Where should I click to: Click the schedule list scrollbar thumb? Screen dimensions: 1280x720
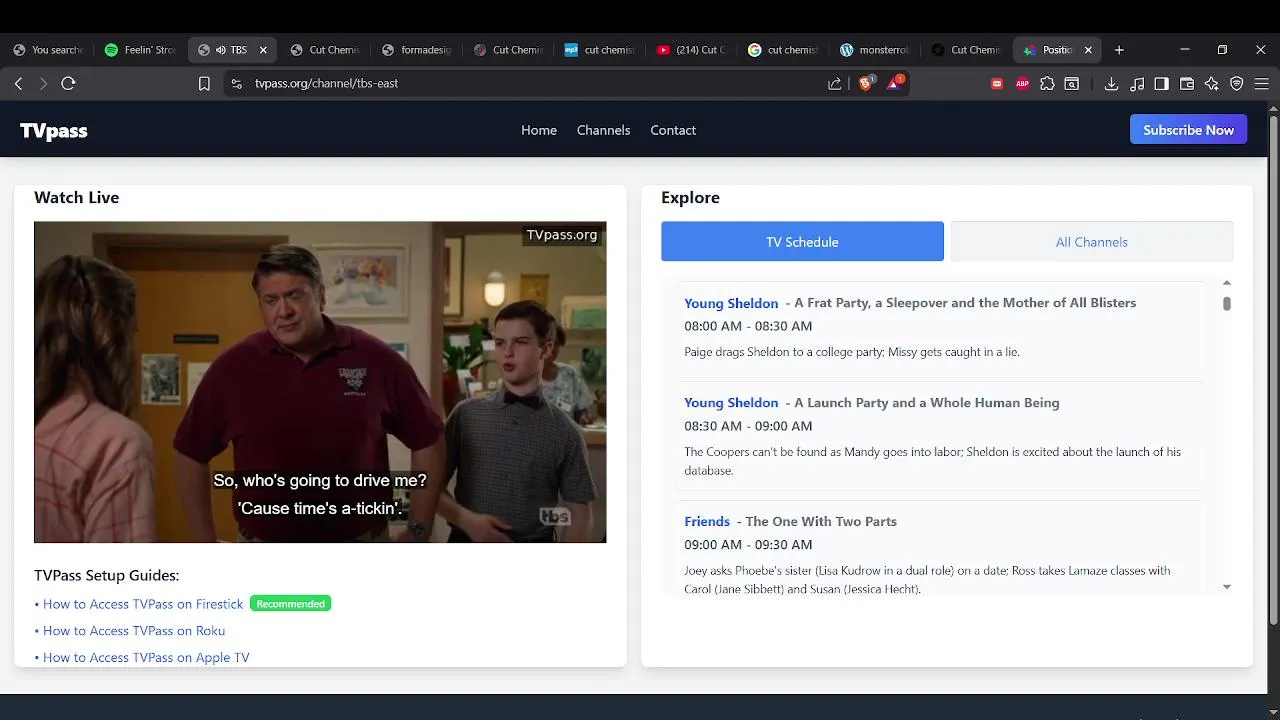(x=1227, y=303)
